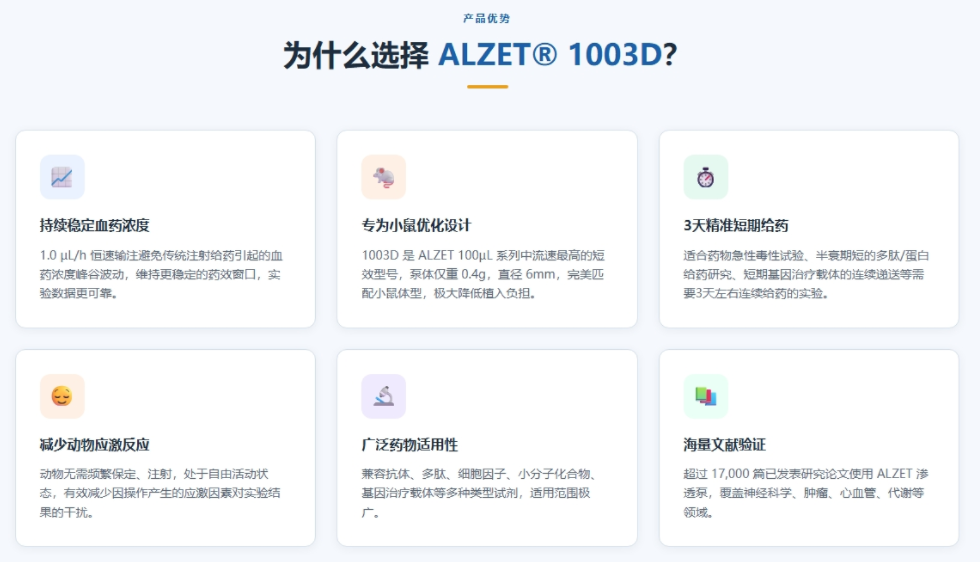980x562 pixels.
Task: Click the description starting 兼容抗体、多肽
Action: point(479,493)
